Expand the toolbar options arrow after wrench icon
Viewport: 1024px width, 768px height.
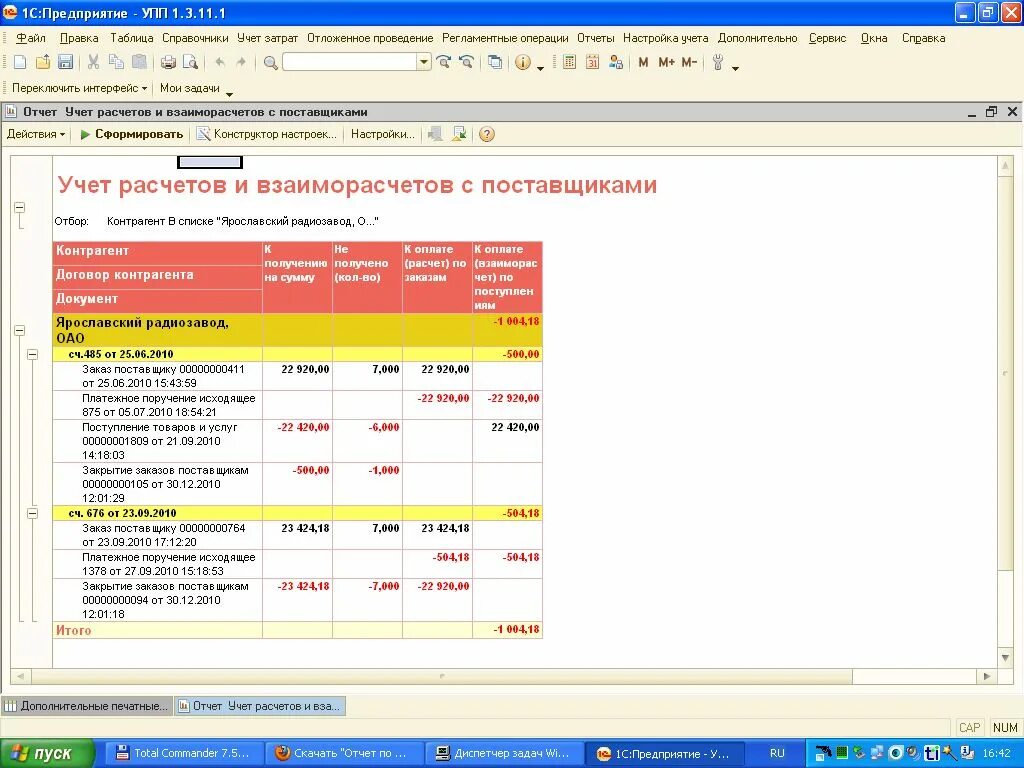pos(735,68)
